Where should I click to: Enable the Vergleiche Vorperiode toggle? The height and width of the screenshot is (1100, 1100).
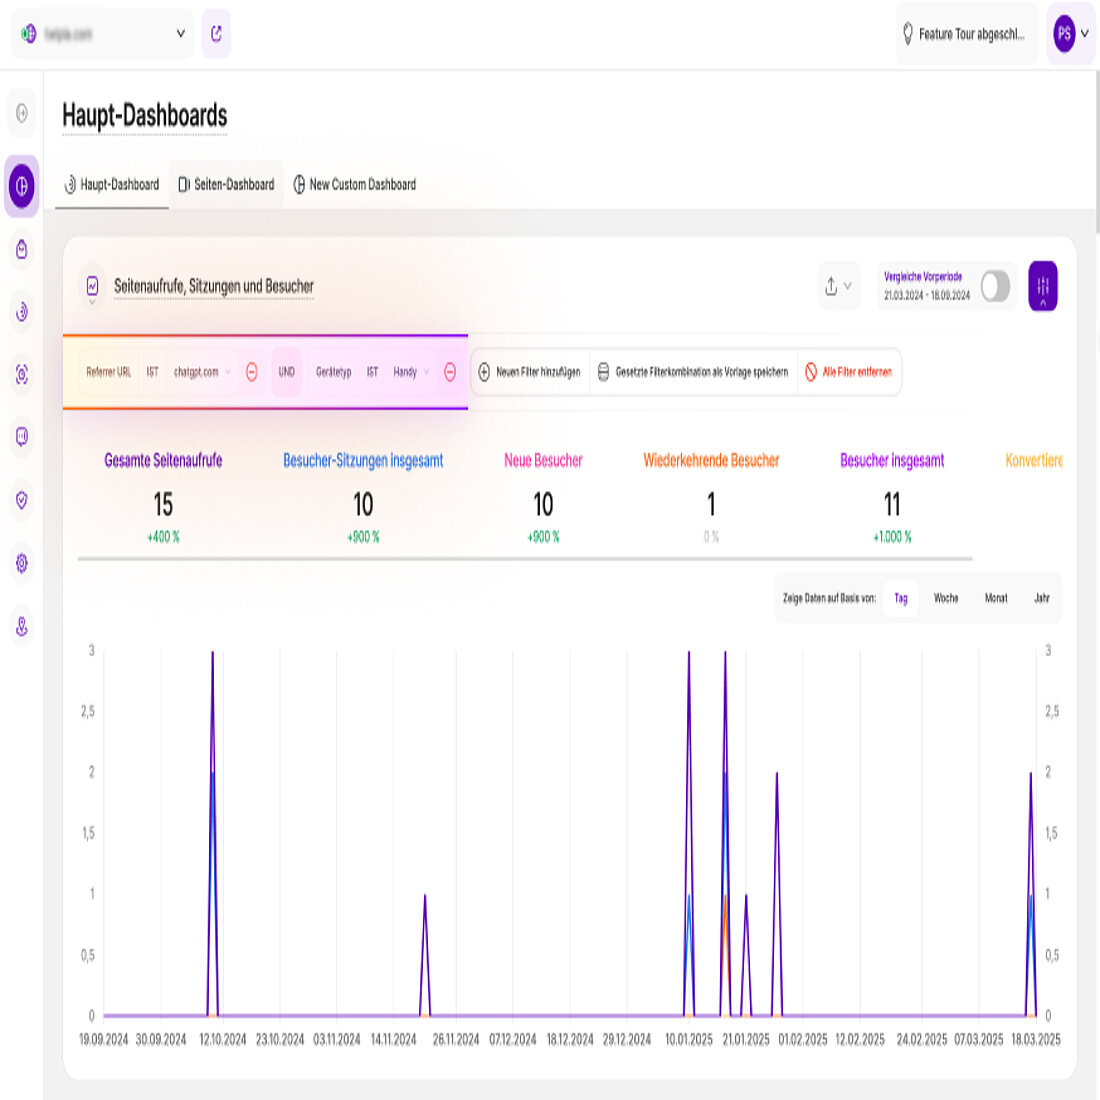tap(994, 286)
